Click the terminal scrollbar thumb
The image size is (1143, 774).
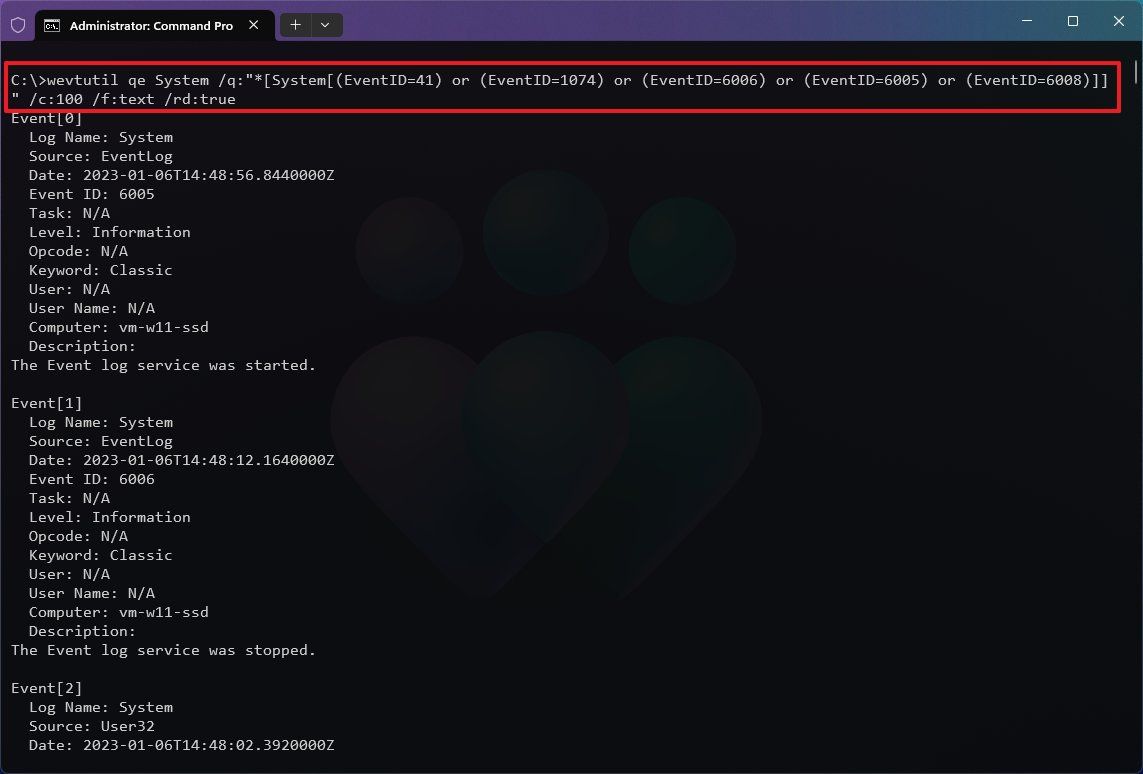(1135, 73)
